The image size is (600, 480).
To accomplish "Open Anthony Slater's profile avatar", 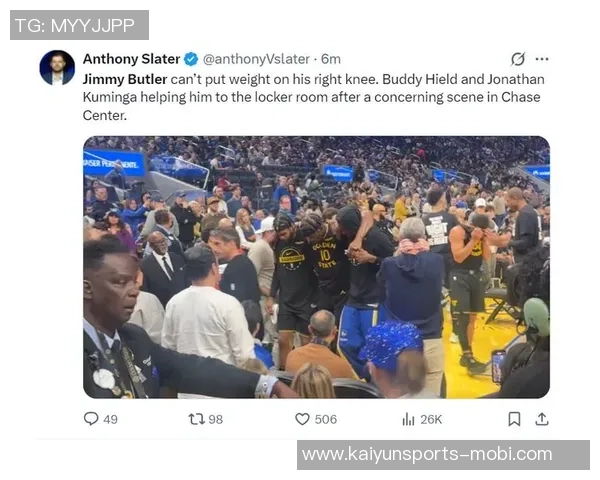I will (57, 67).
